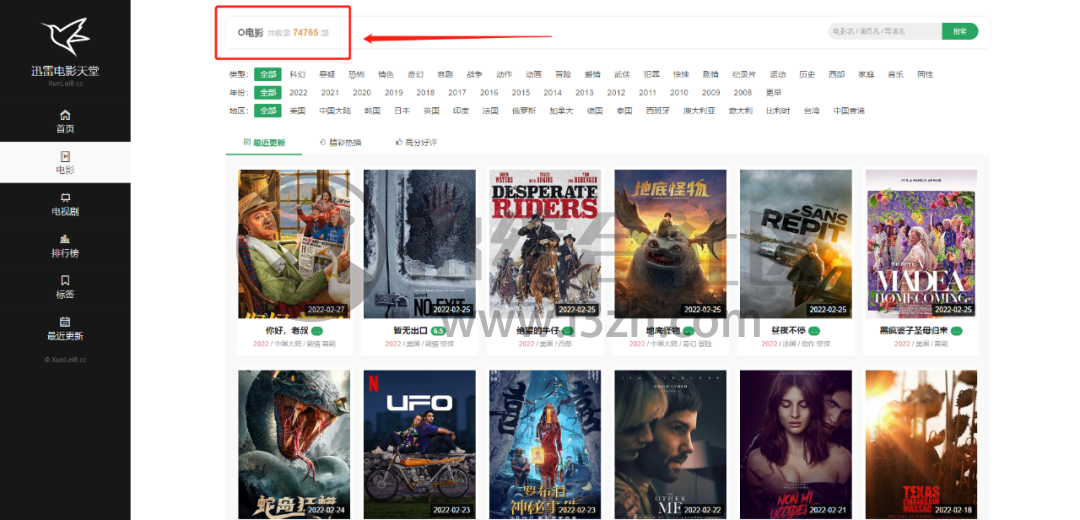
Task: Filter by year 2008
Action: pyautogui.click(x=742, y=92)
